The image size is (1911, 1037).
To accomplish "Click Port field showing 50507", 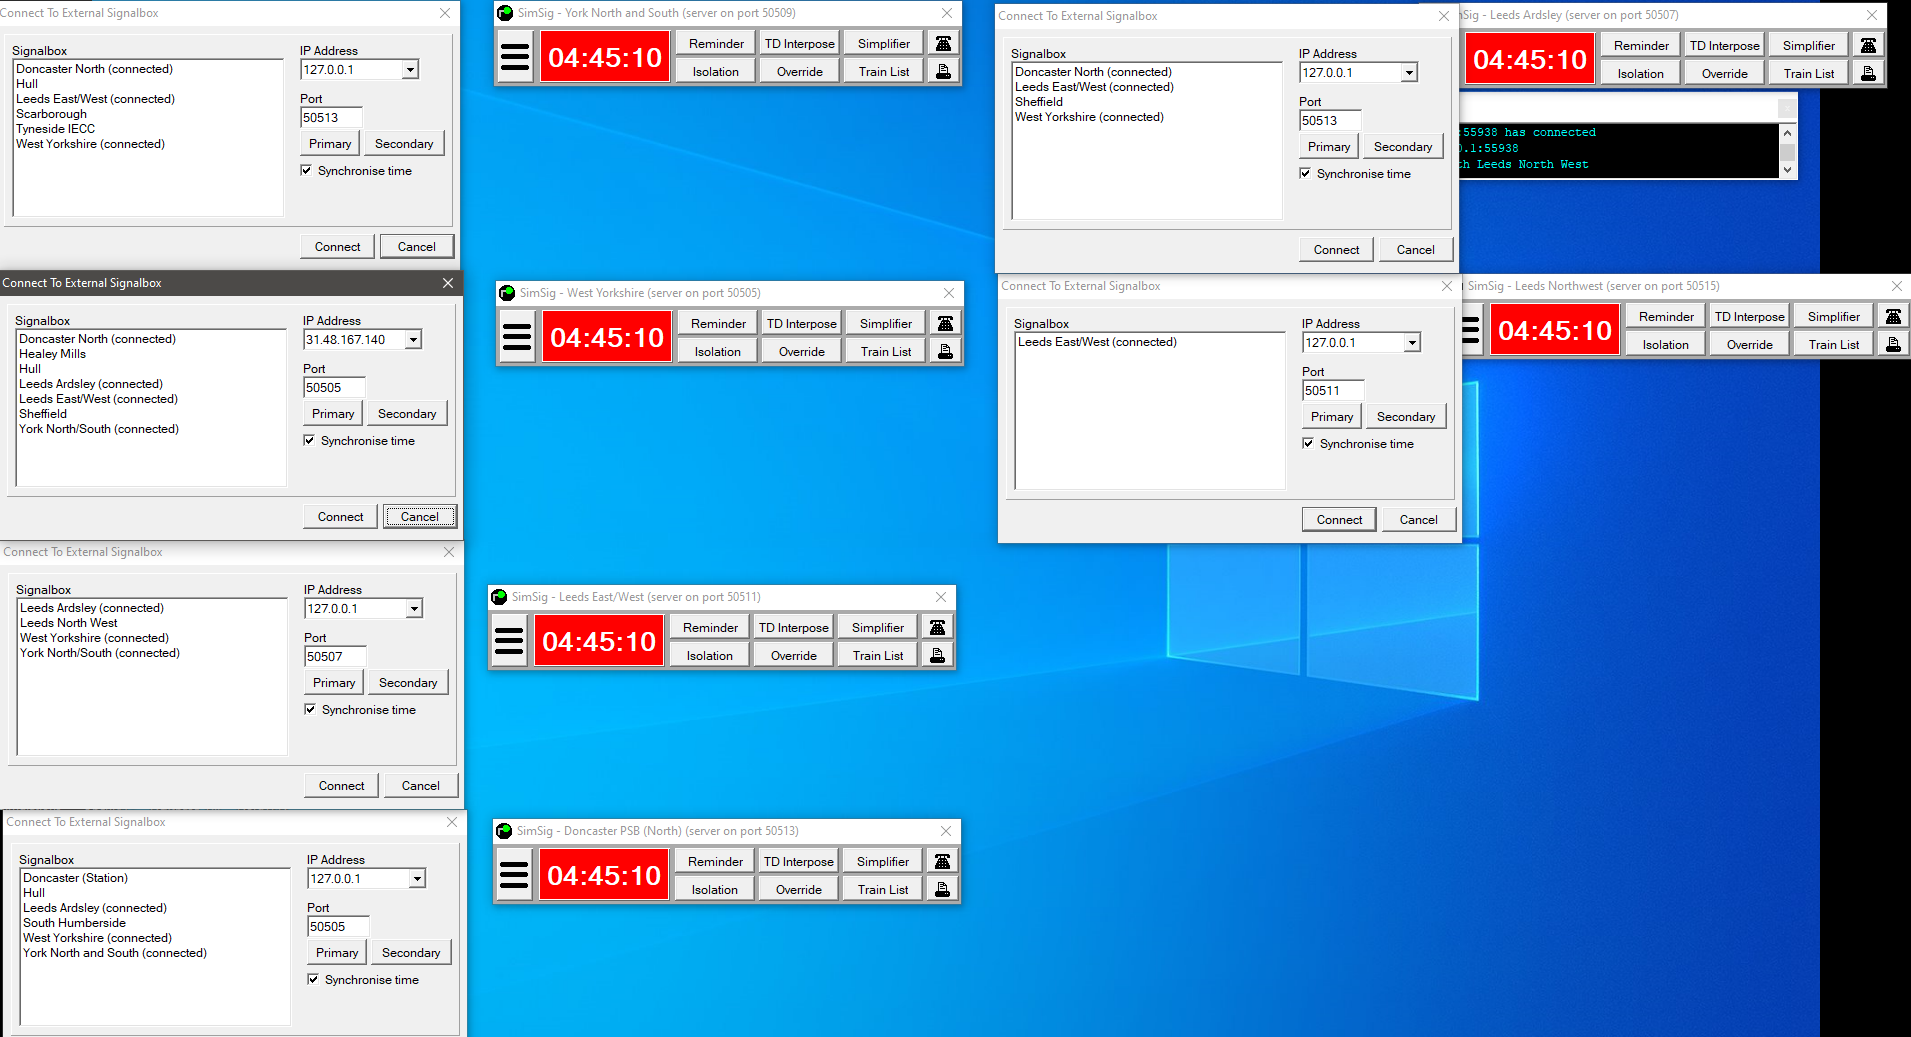I will [x=335, y=657].
